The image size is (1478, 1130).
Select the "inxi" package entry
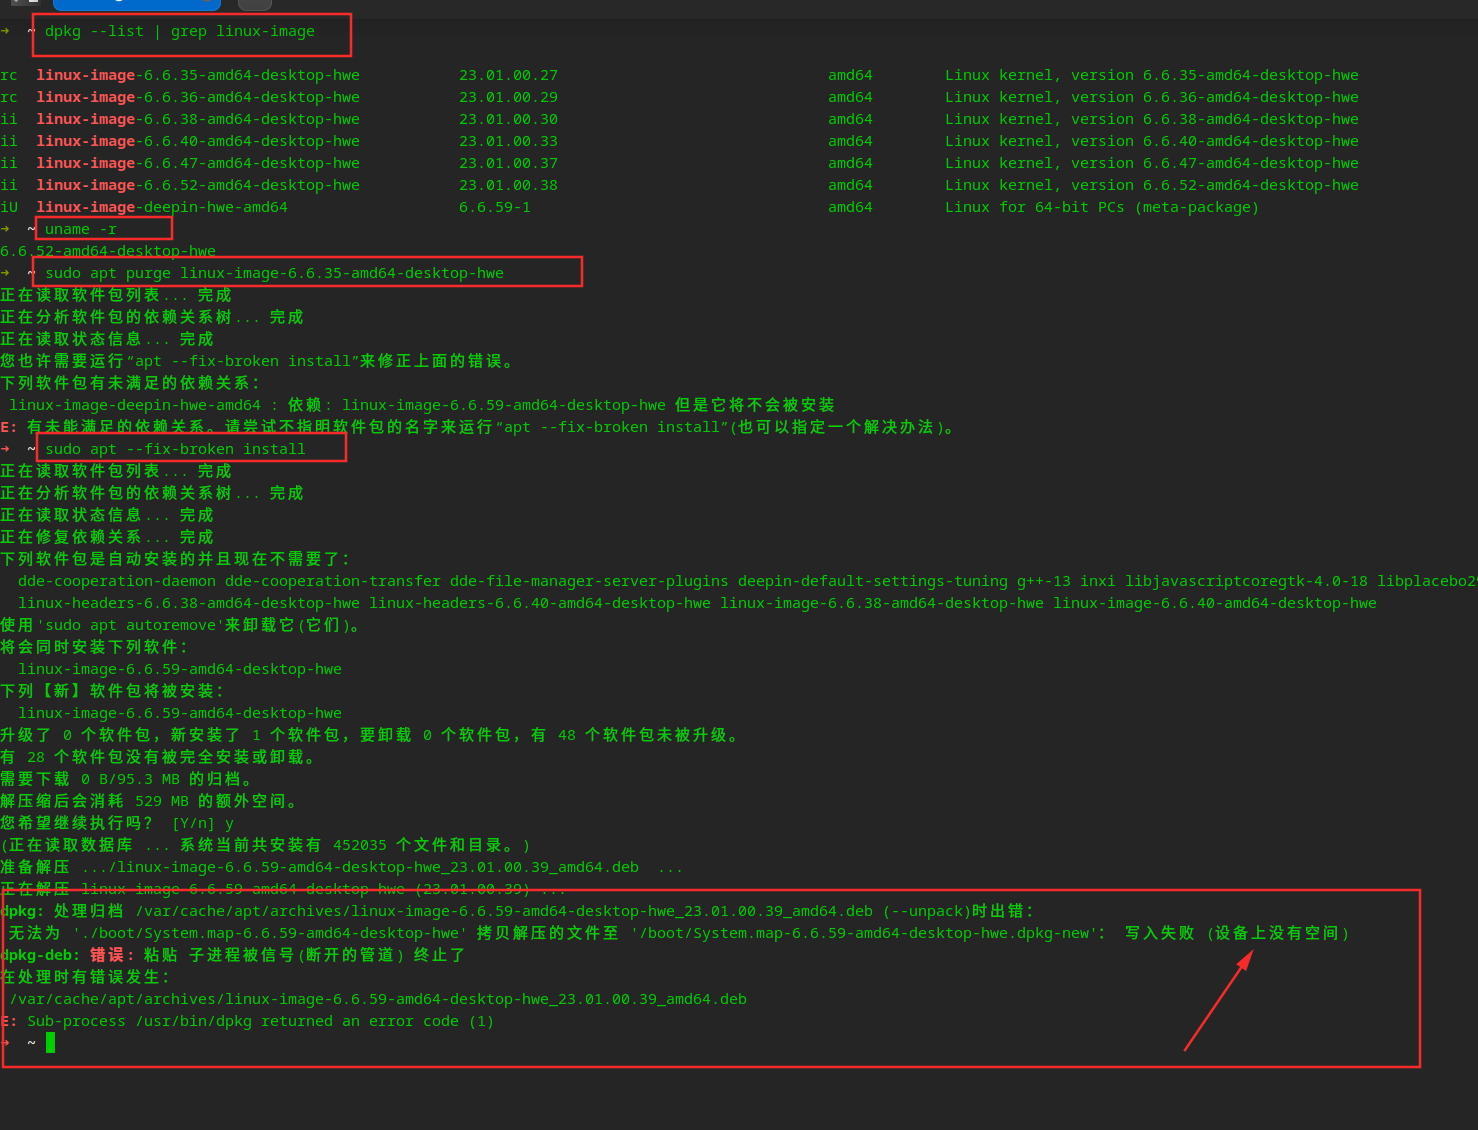click(x=1098, y=581)
